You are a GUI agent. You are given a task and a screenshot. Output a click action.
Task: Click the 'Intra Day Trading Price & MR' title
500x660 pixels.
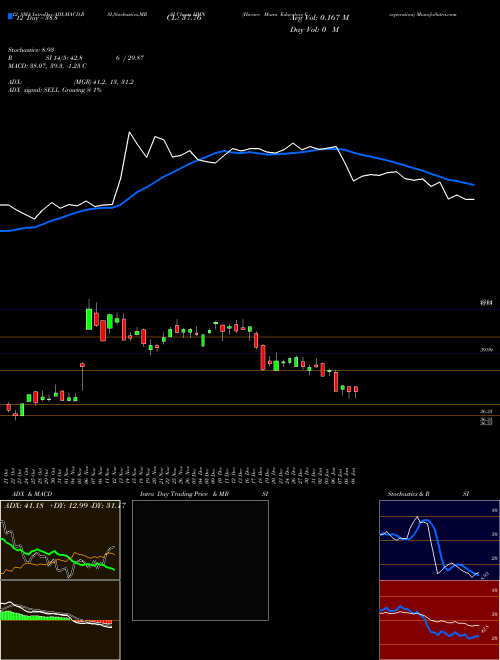(184, 494)
